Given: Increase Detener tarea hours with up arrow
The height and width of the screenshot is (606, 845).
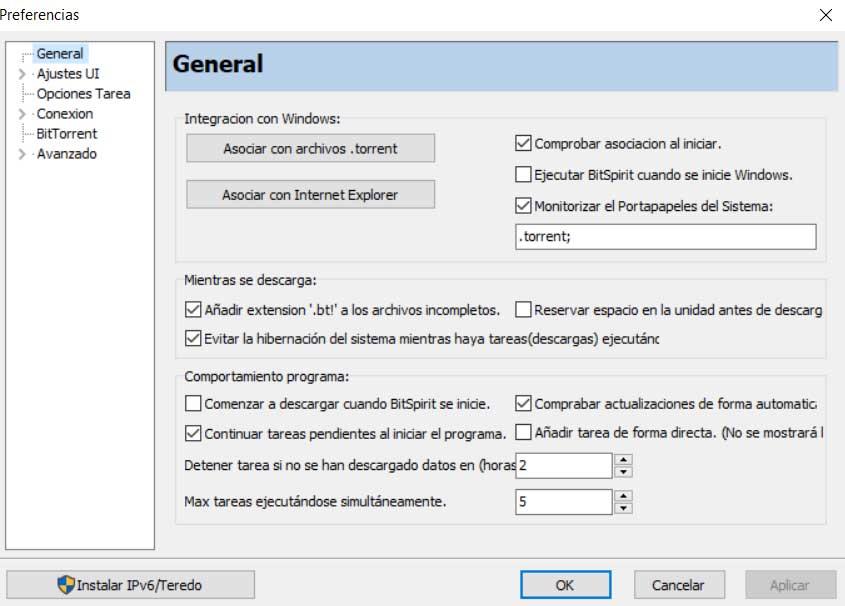Looking at the screenshot, I should (624, 459).
